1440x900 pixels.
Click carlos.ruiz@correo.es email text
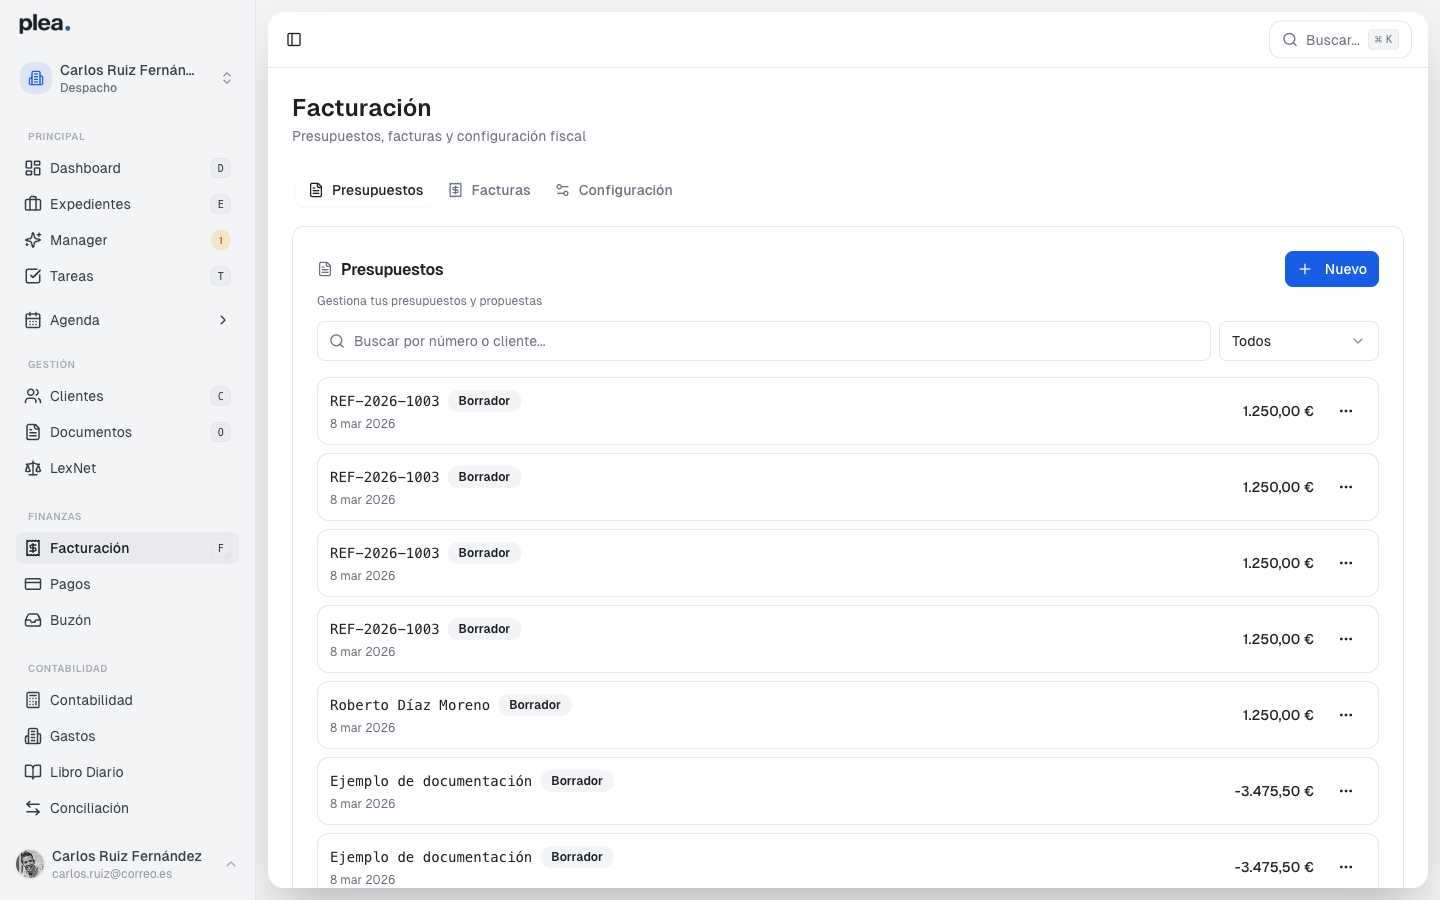click(112, 874)
